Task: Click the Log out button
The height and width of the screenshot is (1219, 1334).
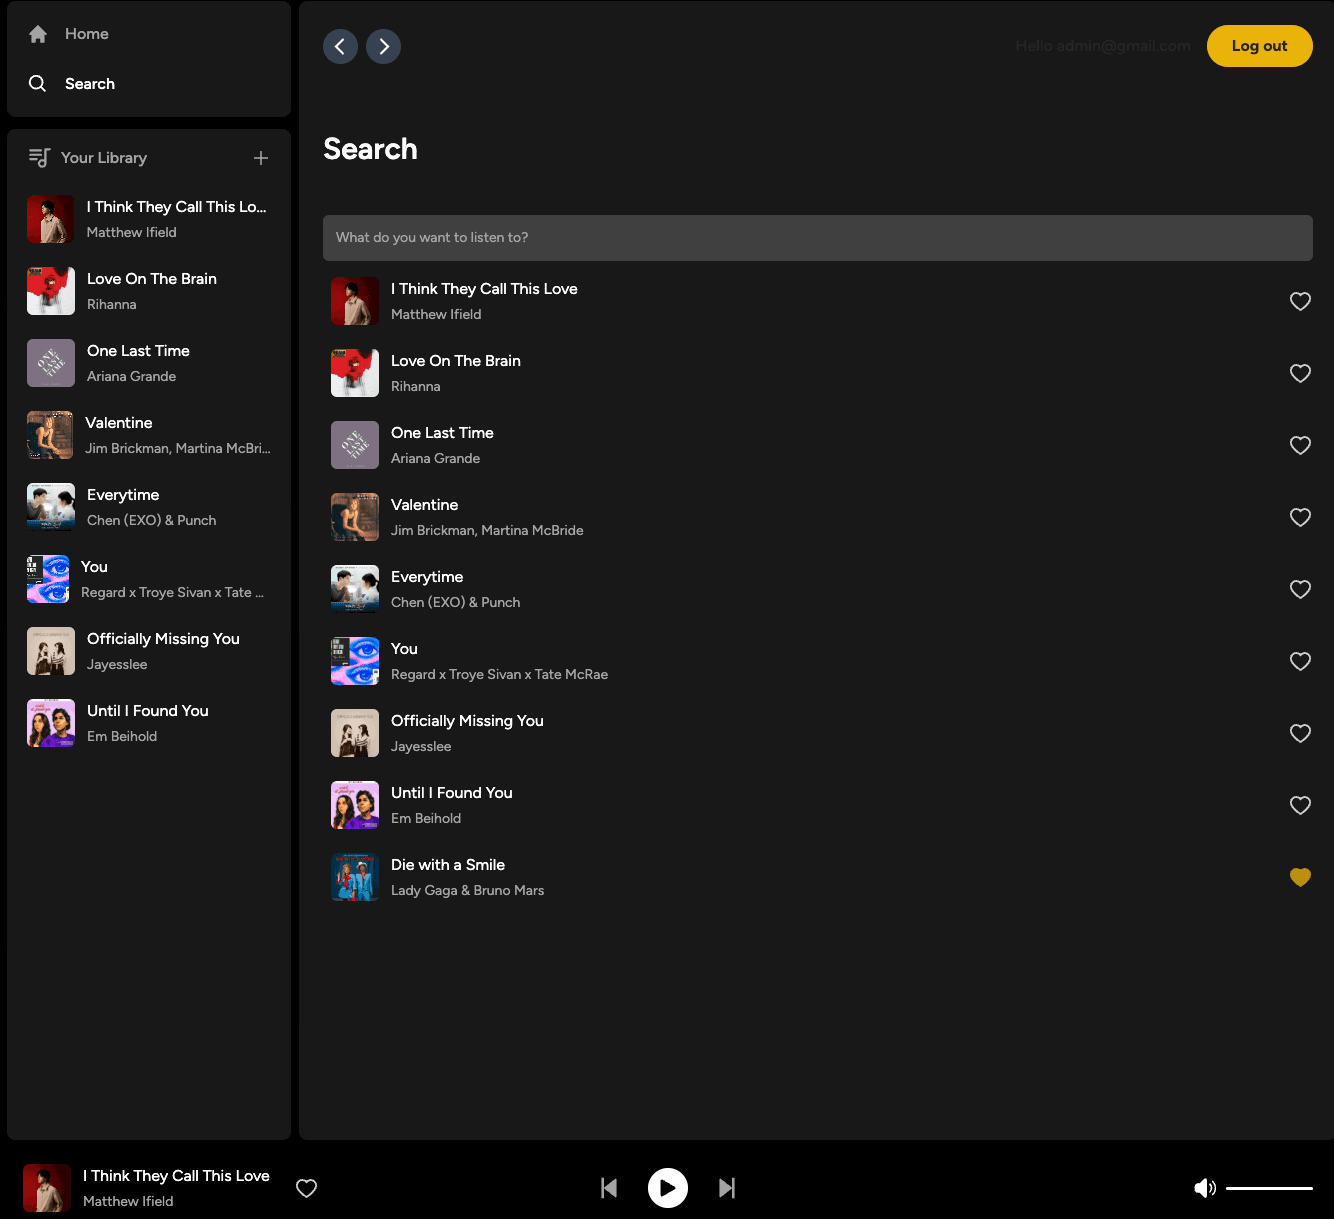Action: click(x=1259, y=46)
